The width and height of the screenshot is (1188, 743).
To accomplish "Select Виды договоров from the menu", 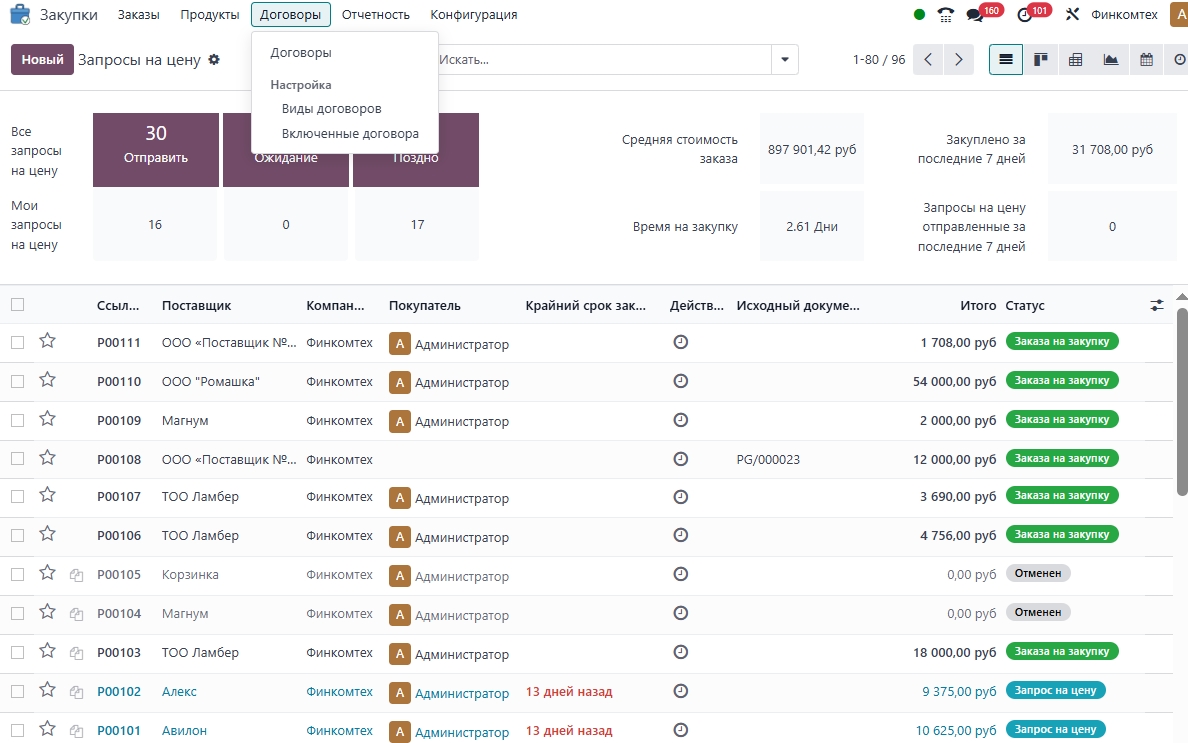I will 331,108.
